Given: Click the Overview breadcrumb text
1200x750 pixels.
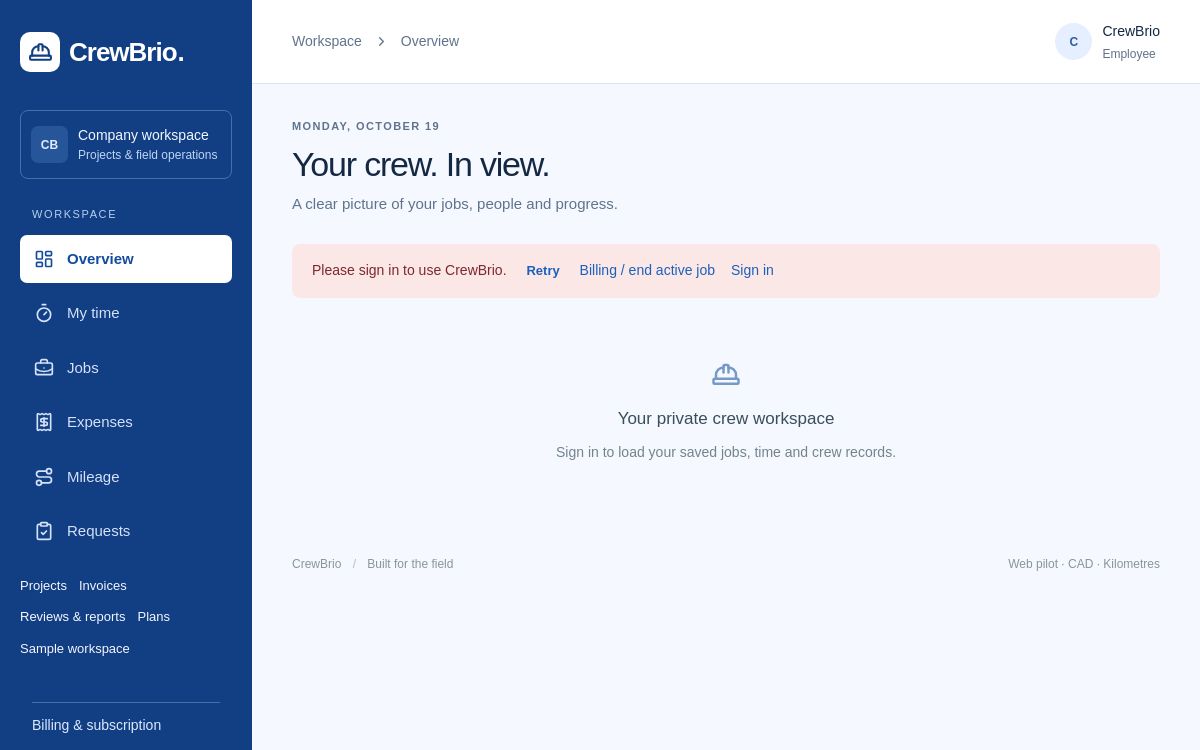Looking at the screenshot, I should (430, 41).
